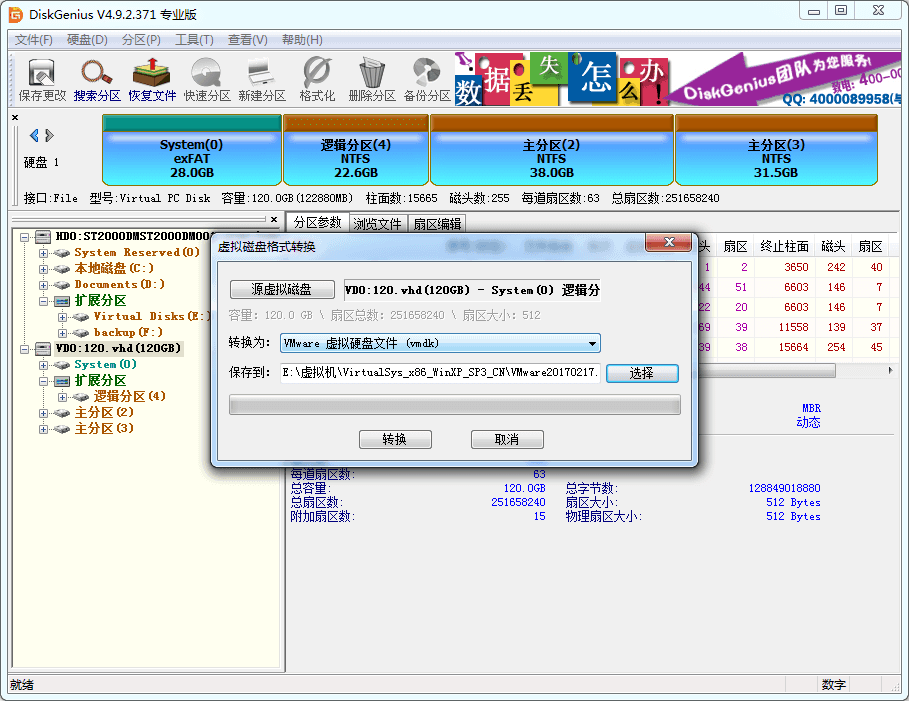909x701 pixels.
Task: Switch to the 浏览文件 tab
Action: [377, 224]
